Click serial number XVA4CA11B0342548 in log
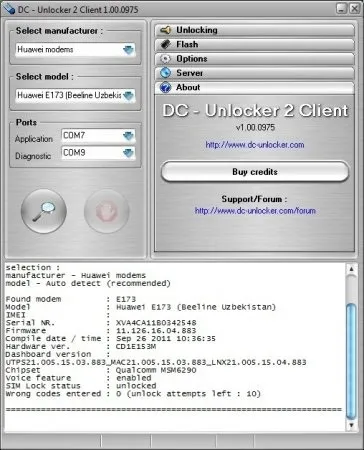Image resolution: width=364 pixels, height=450 pixels. pyautogui.click(x=156, y=323)
